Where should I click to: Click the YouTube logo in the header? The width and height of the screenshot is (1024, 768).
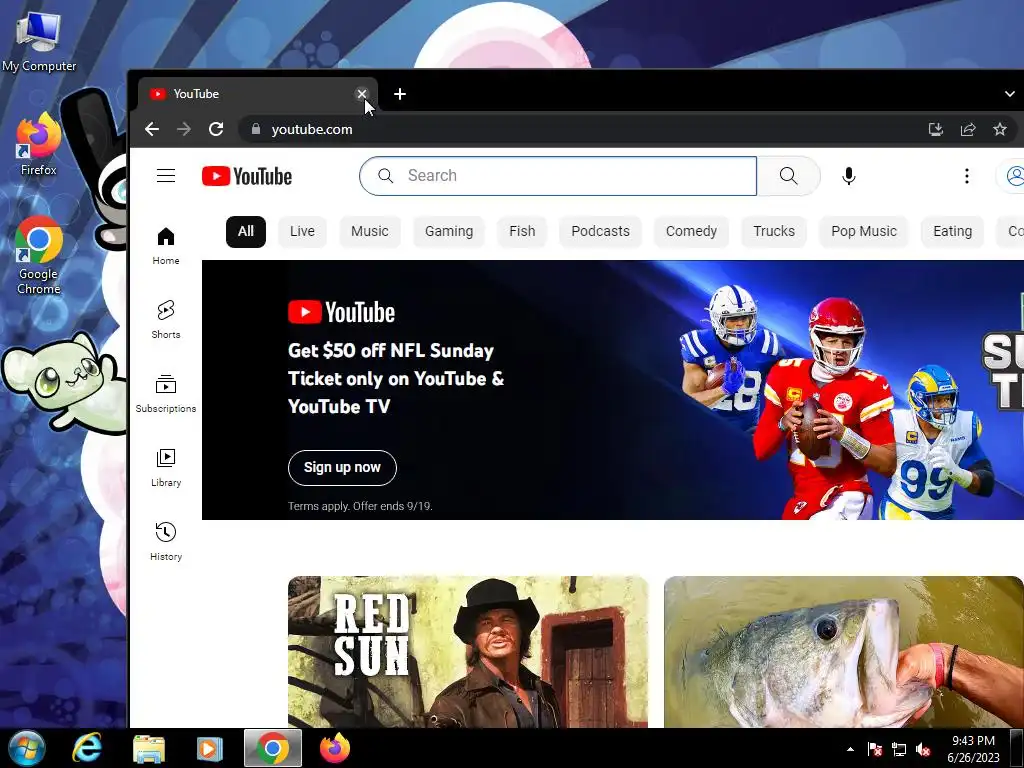pos(247,176)
